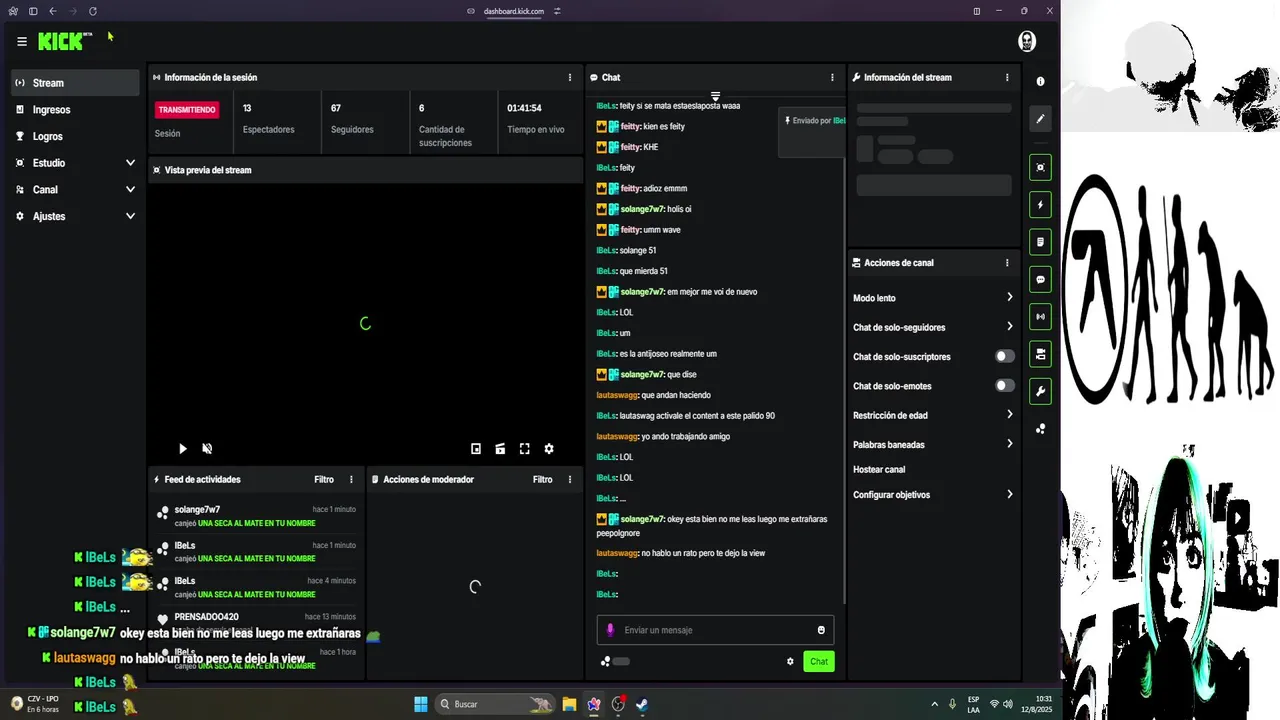Click the camera icon in right sidebar
This screenshot has height=720, width=1280.
pos(1040,354)
